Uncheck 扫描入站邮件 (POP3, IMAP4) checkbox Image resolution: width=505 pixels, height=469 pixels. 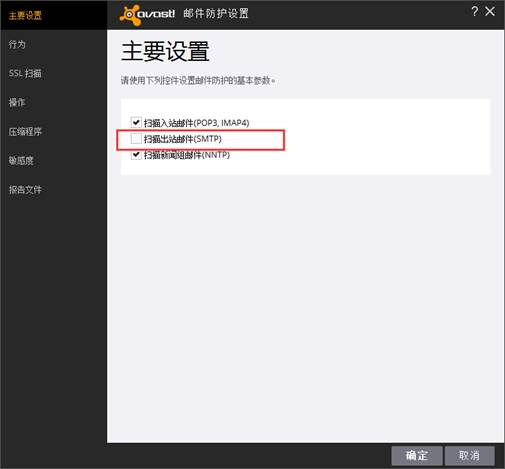tap(136, 122)
